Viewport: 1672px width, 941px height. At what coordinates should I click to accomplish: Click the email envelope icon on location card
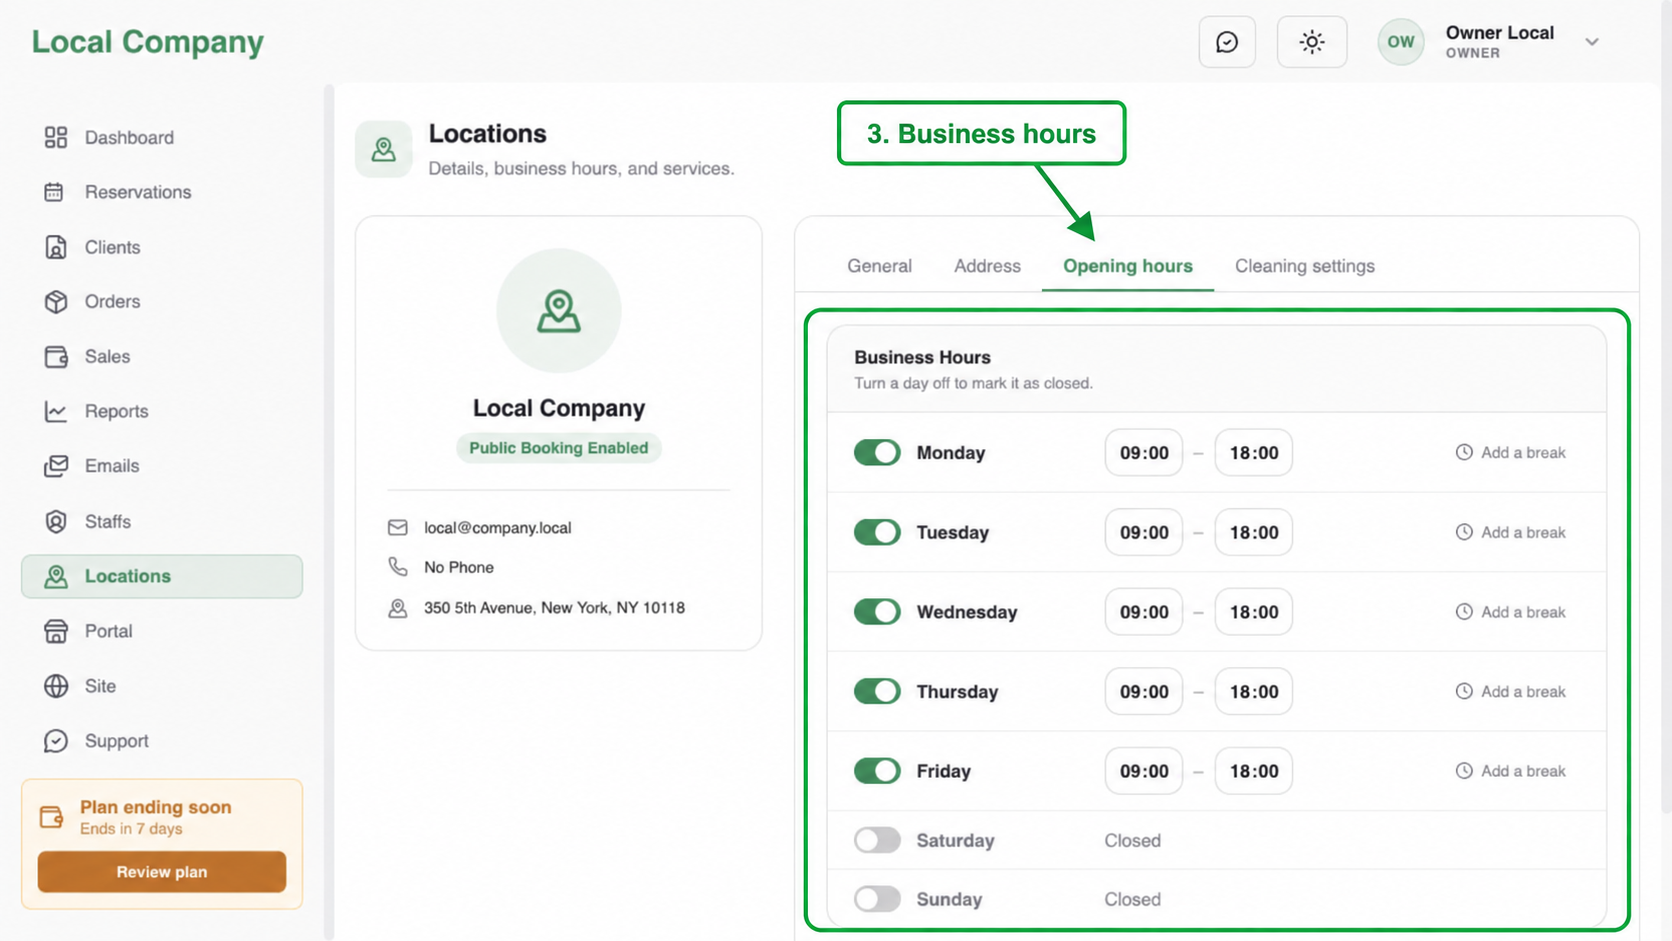(x=397, y=527)
